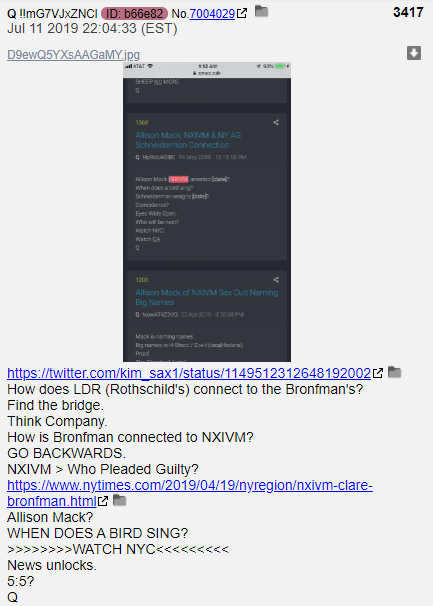Screen dimensions: 433x606
Task: Click the Q !!mG7VJxZNCI tripcode name
Action: point(52,14)
